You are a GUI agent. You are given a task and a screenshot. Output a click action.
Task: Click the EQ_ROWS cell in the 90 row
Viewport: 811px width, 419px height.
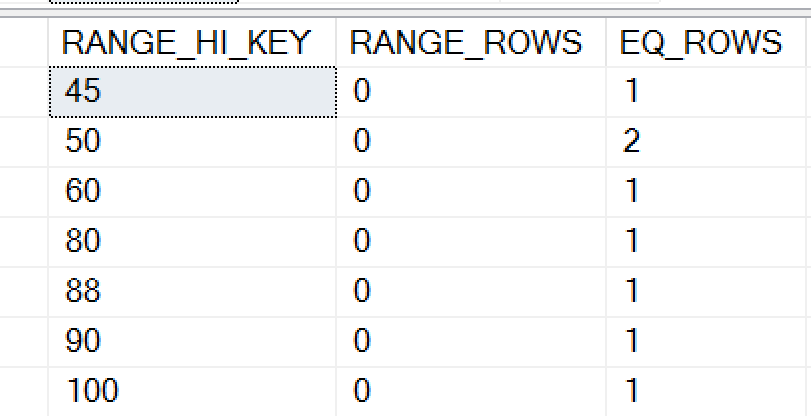pyautogui.click(x=707, y=339)
